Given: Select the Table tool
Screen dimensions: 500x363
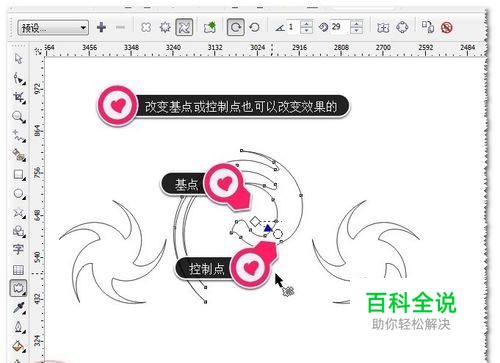Looking at the screenshot, I should (18, 270).
